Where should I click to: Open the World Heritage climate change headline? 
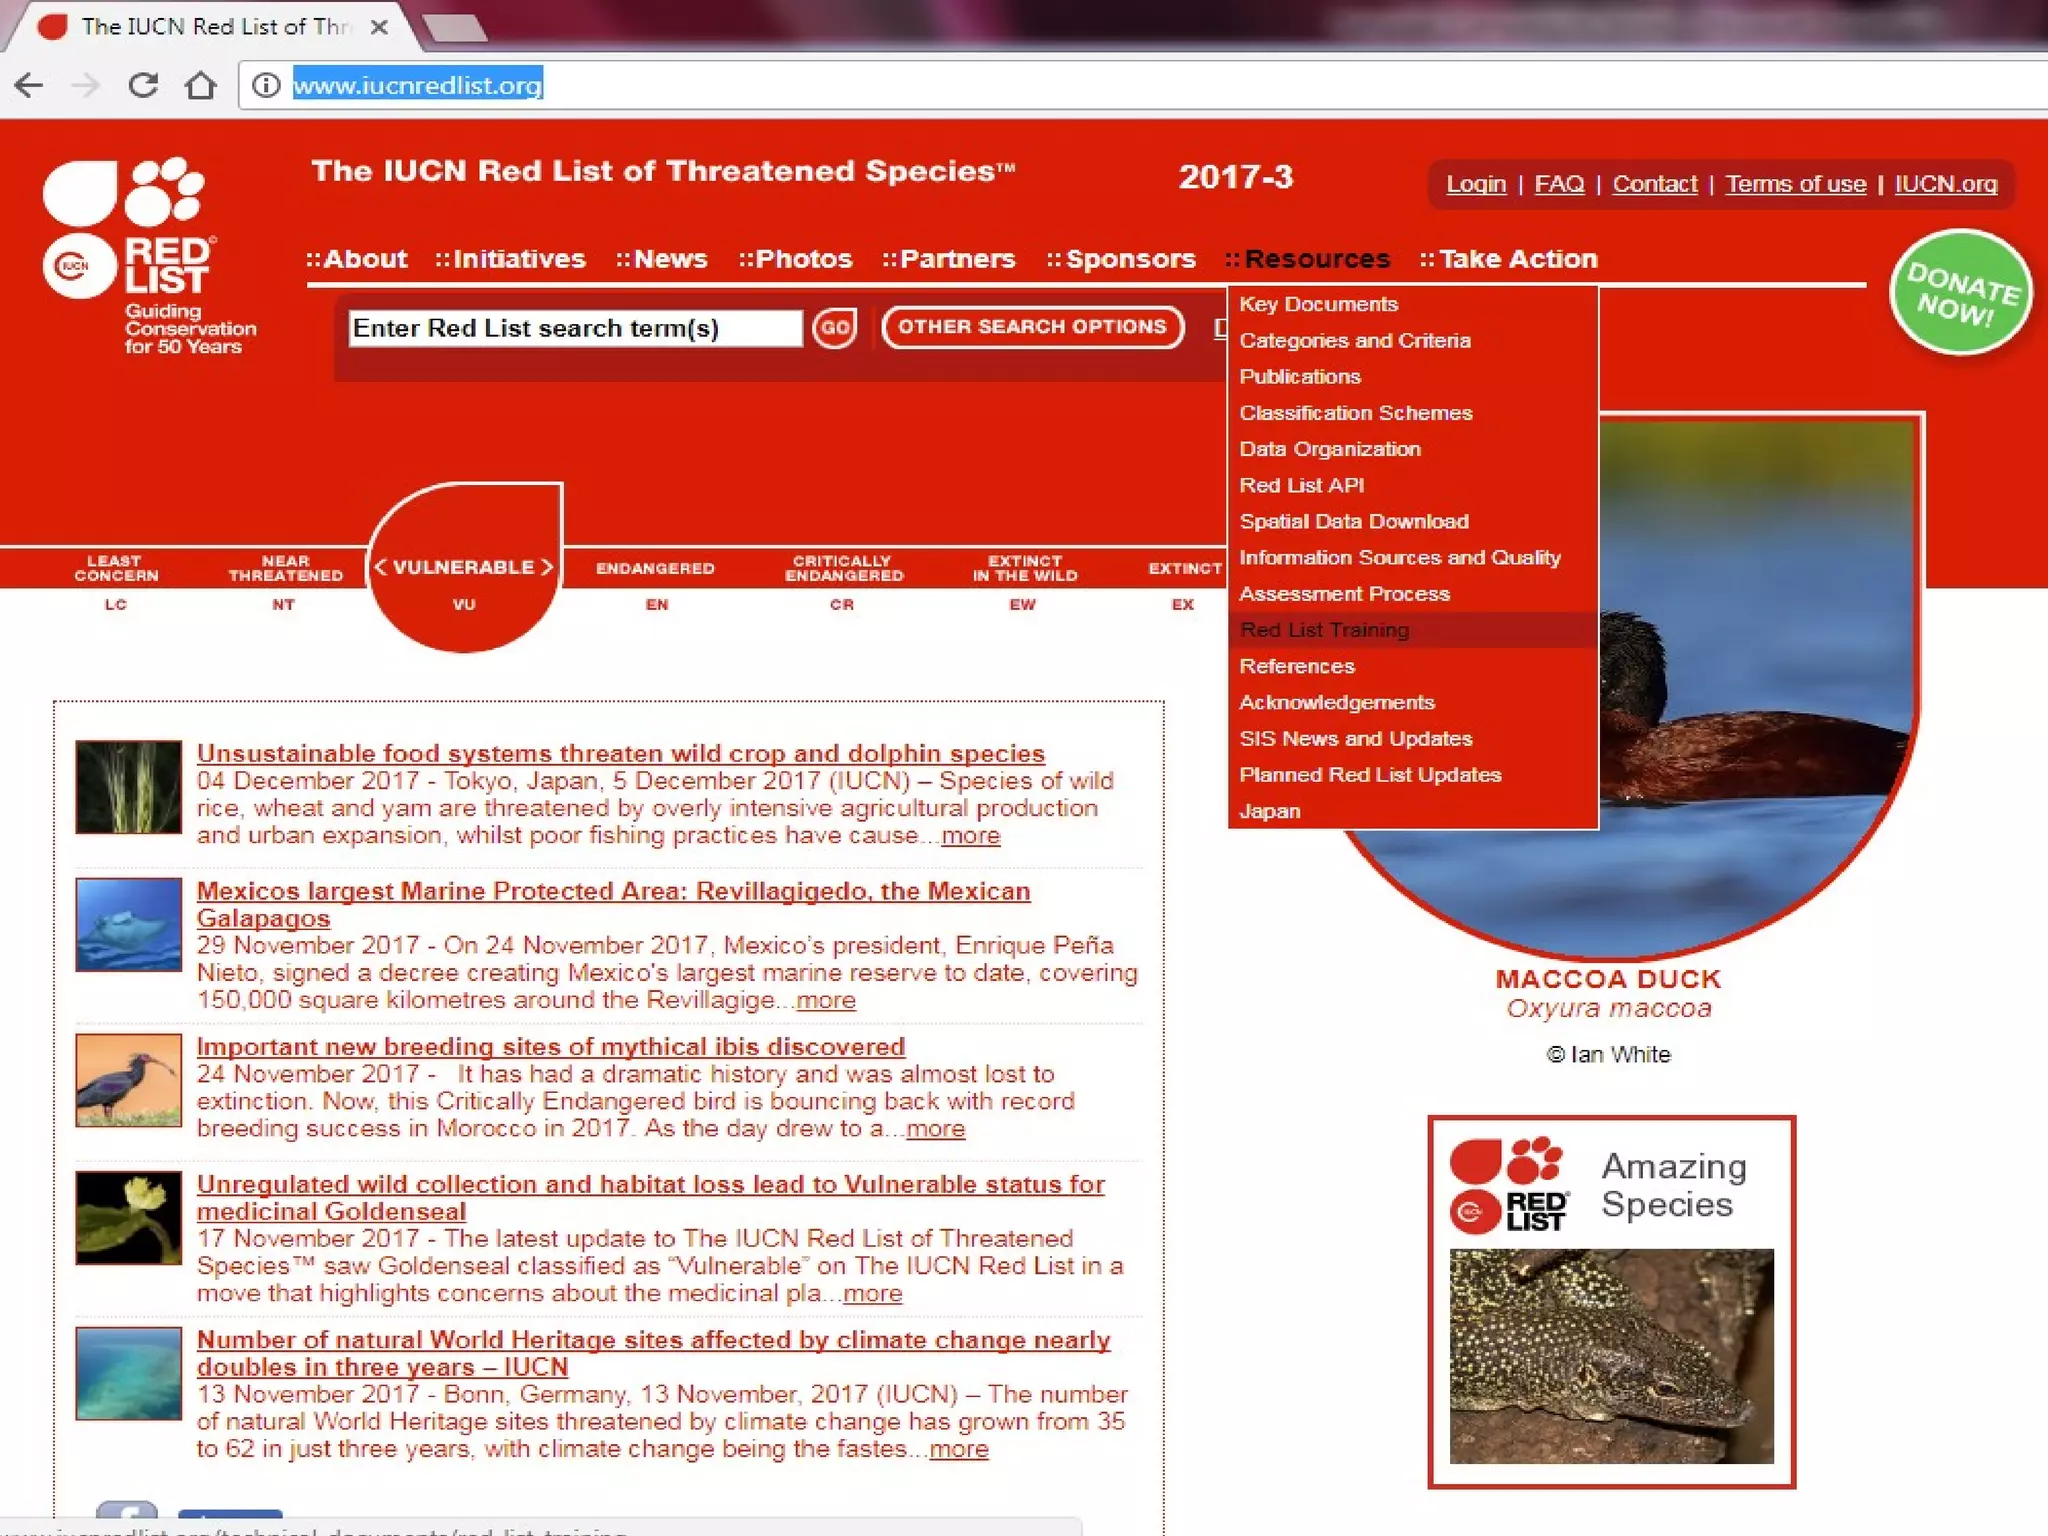(x=653, y=1353)
